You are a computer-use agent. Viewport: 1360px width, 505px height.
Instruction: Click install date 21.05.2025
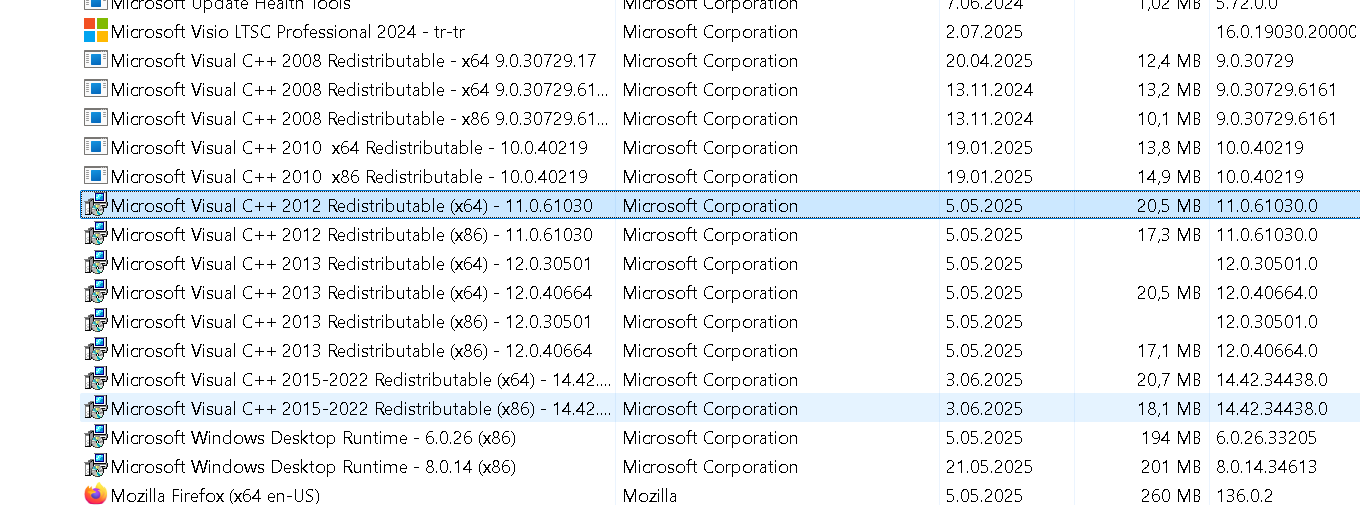pyautogui.click(x=989, y=467)
